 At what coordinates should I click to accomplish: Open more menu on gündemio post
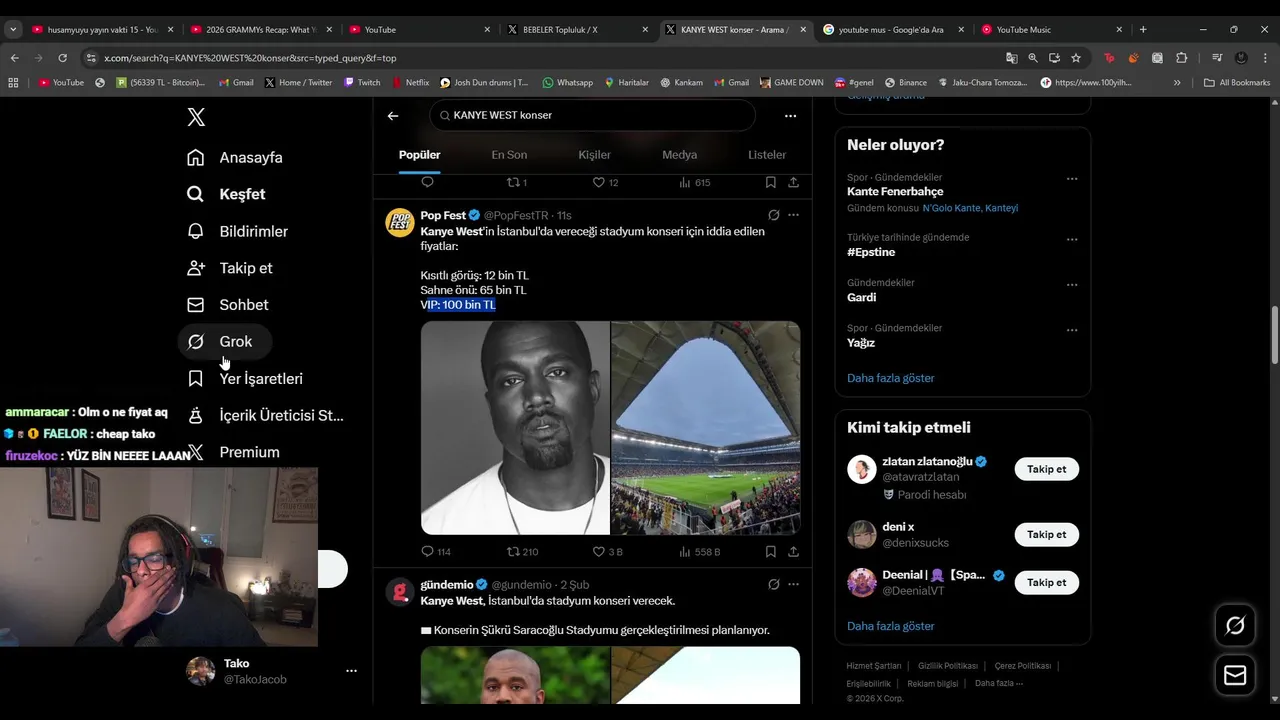[793, 584]
